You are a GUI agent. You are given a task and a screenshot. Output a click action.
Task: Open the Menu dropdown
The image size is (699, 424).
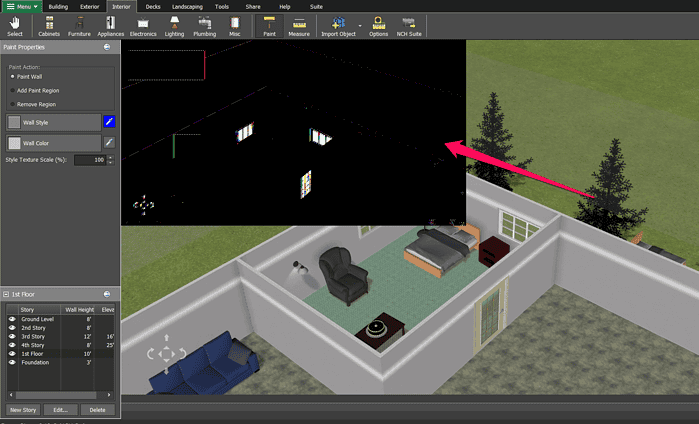pyautogui.click(x=22, y=7)
